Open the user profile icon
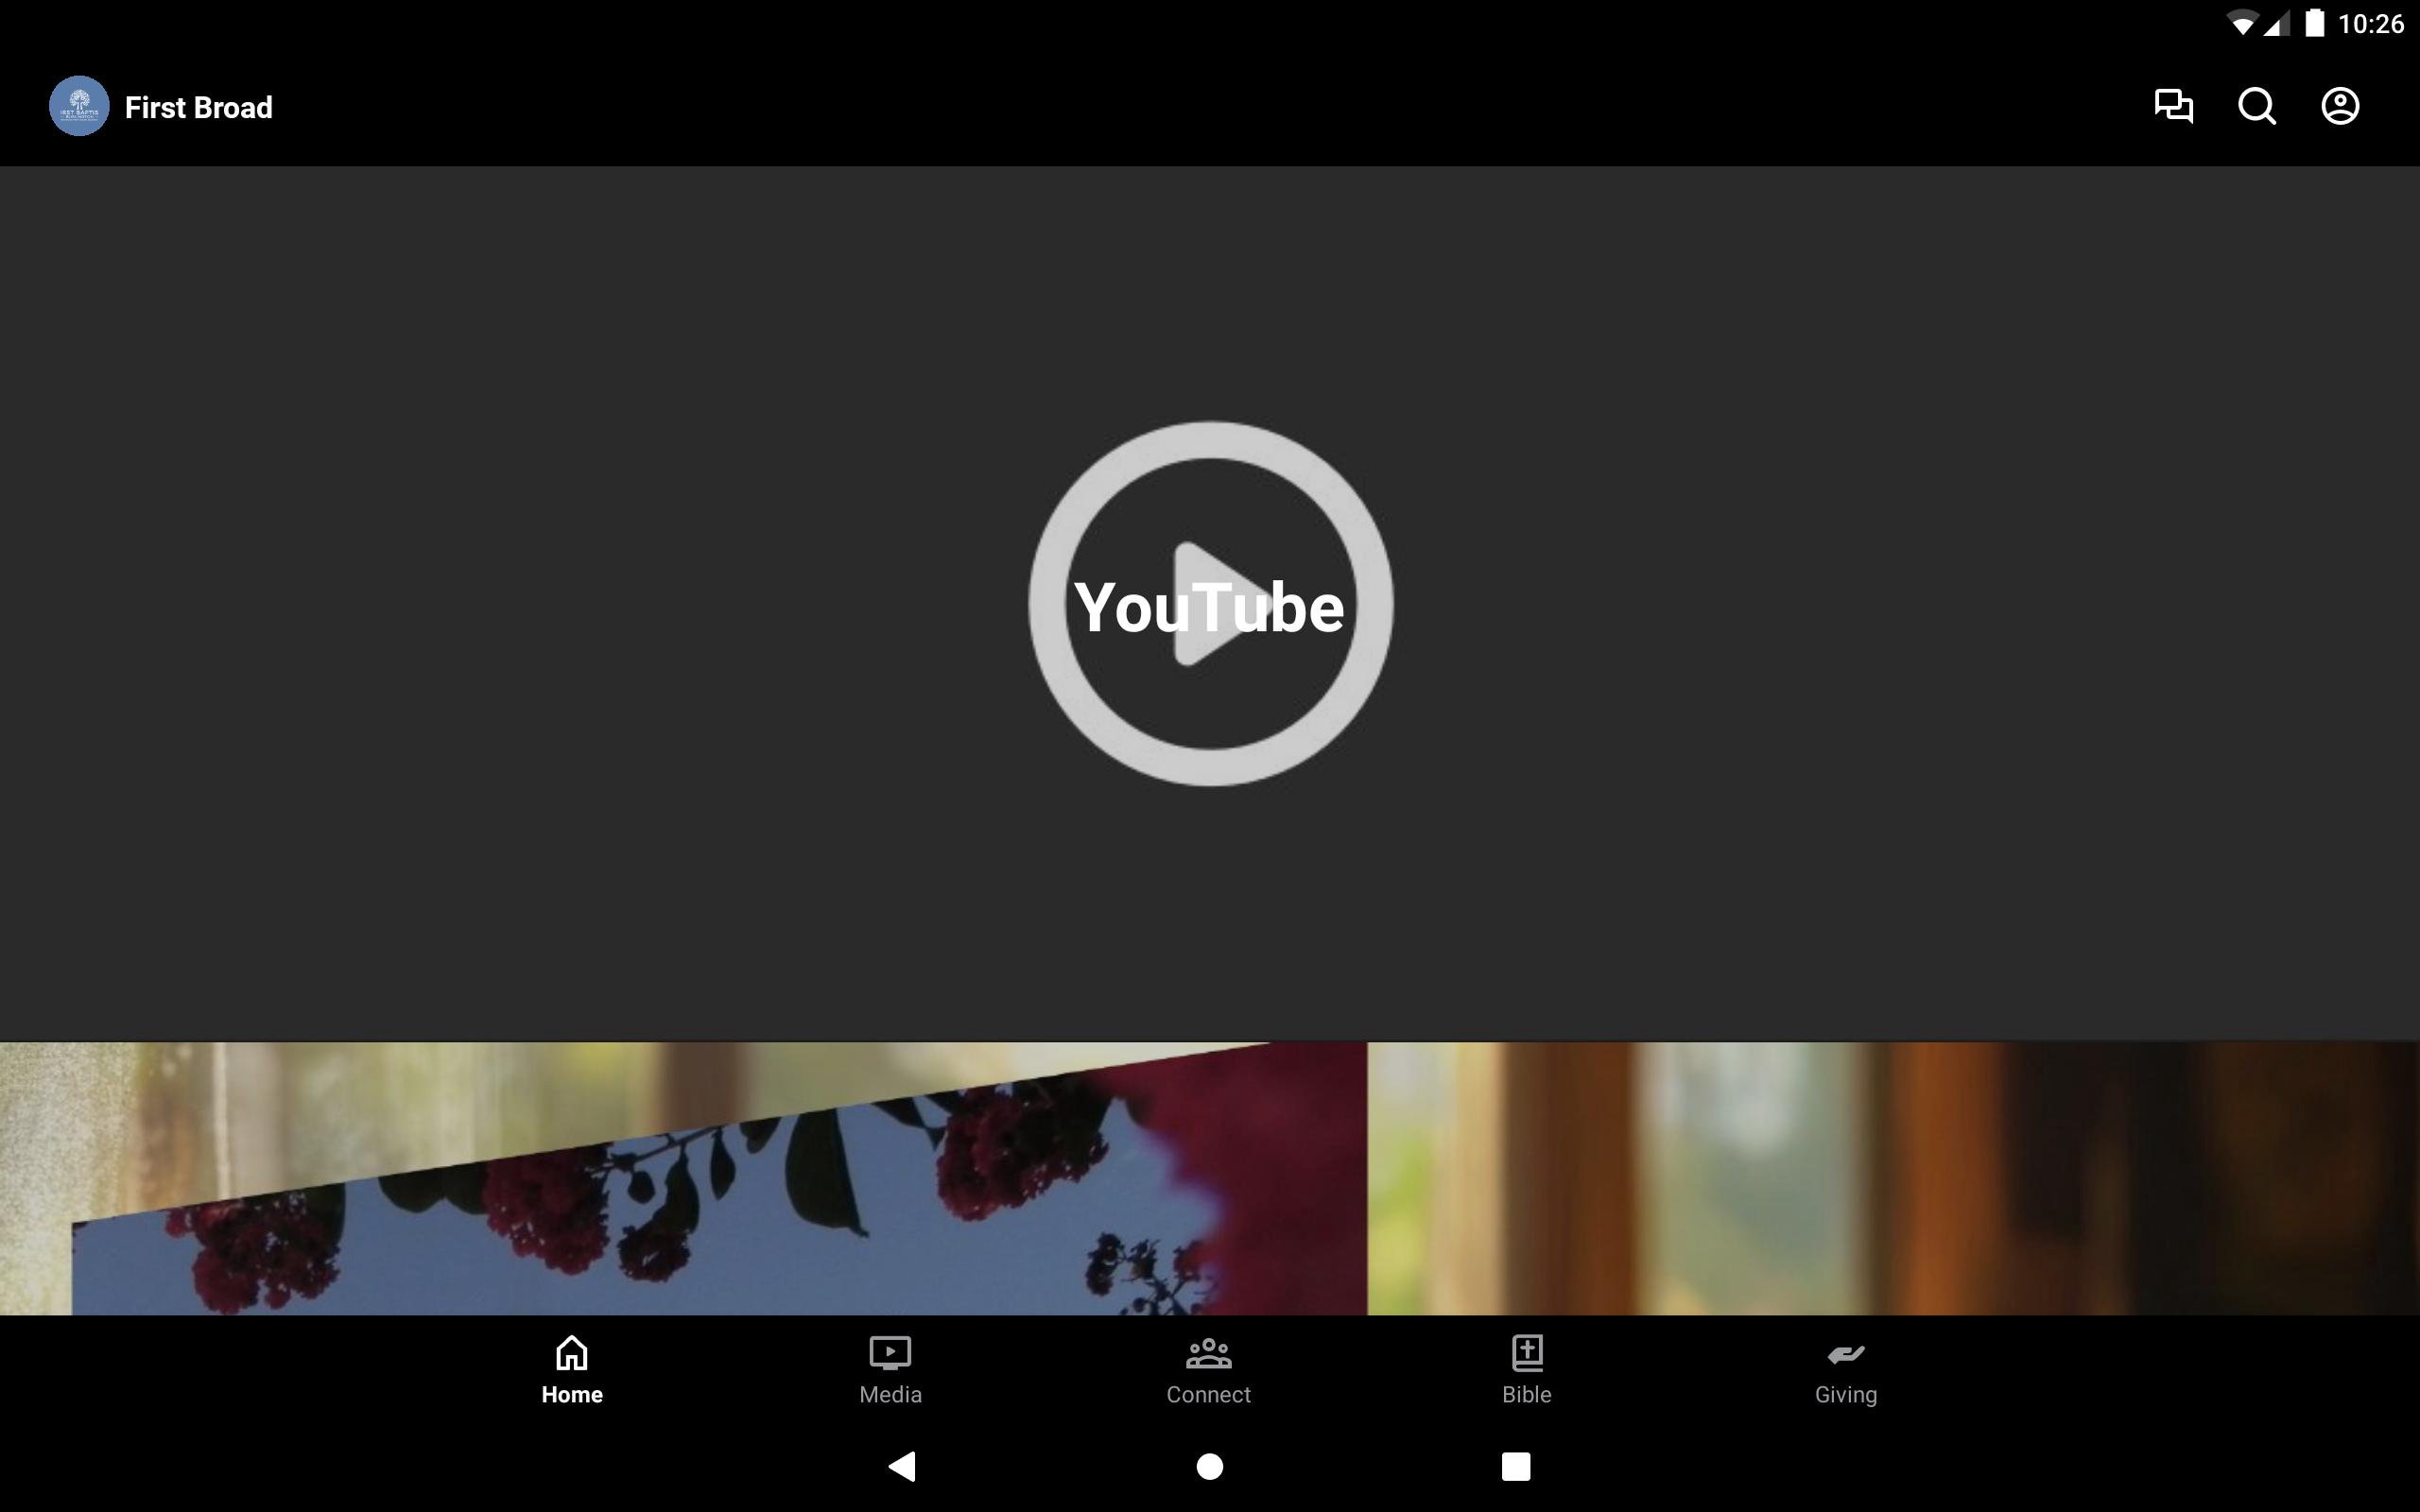This screenshot has height=1512, width=2420. click(x=2339, y=106)
